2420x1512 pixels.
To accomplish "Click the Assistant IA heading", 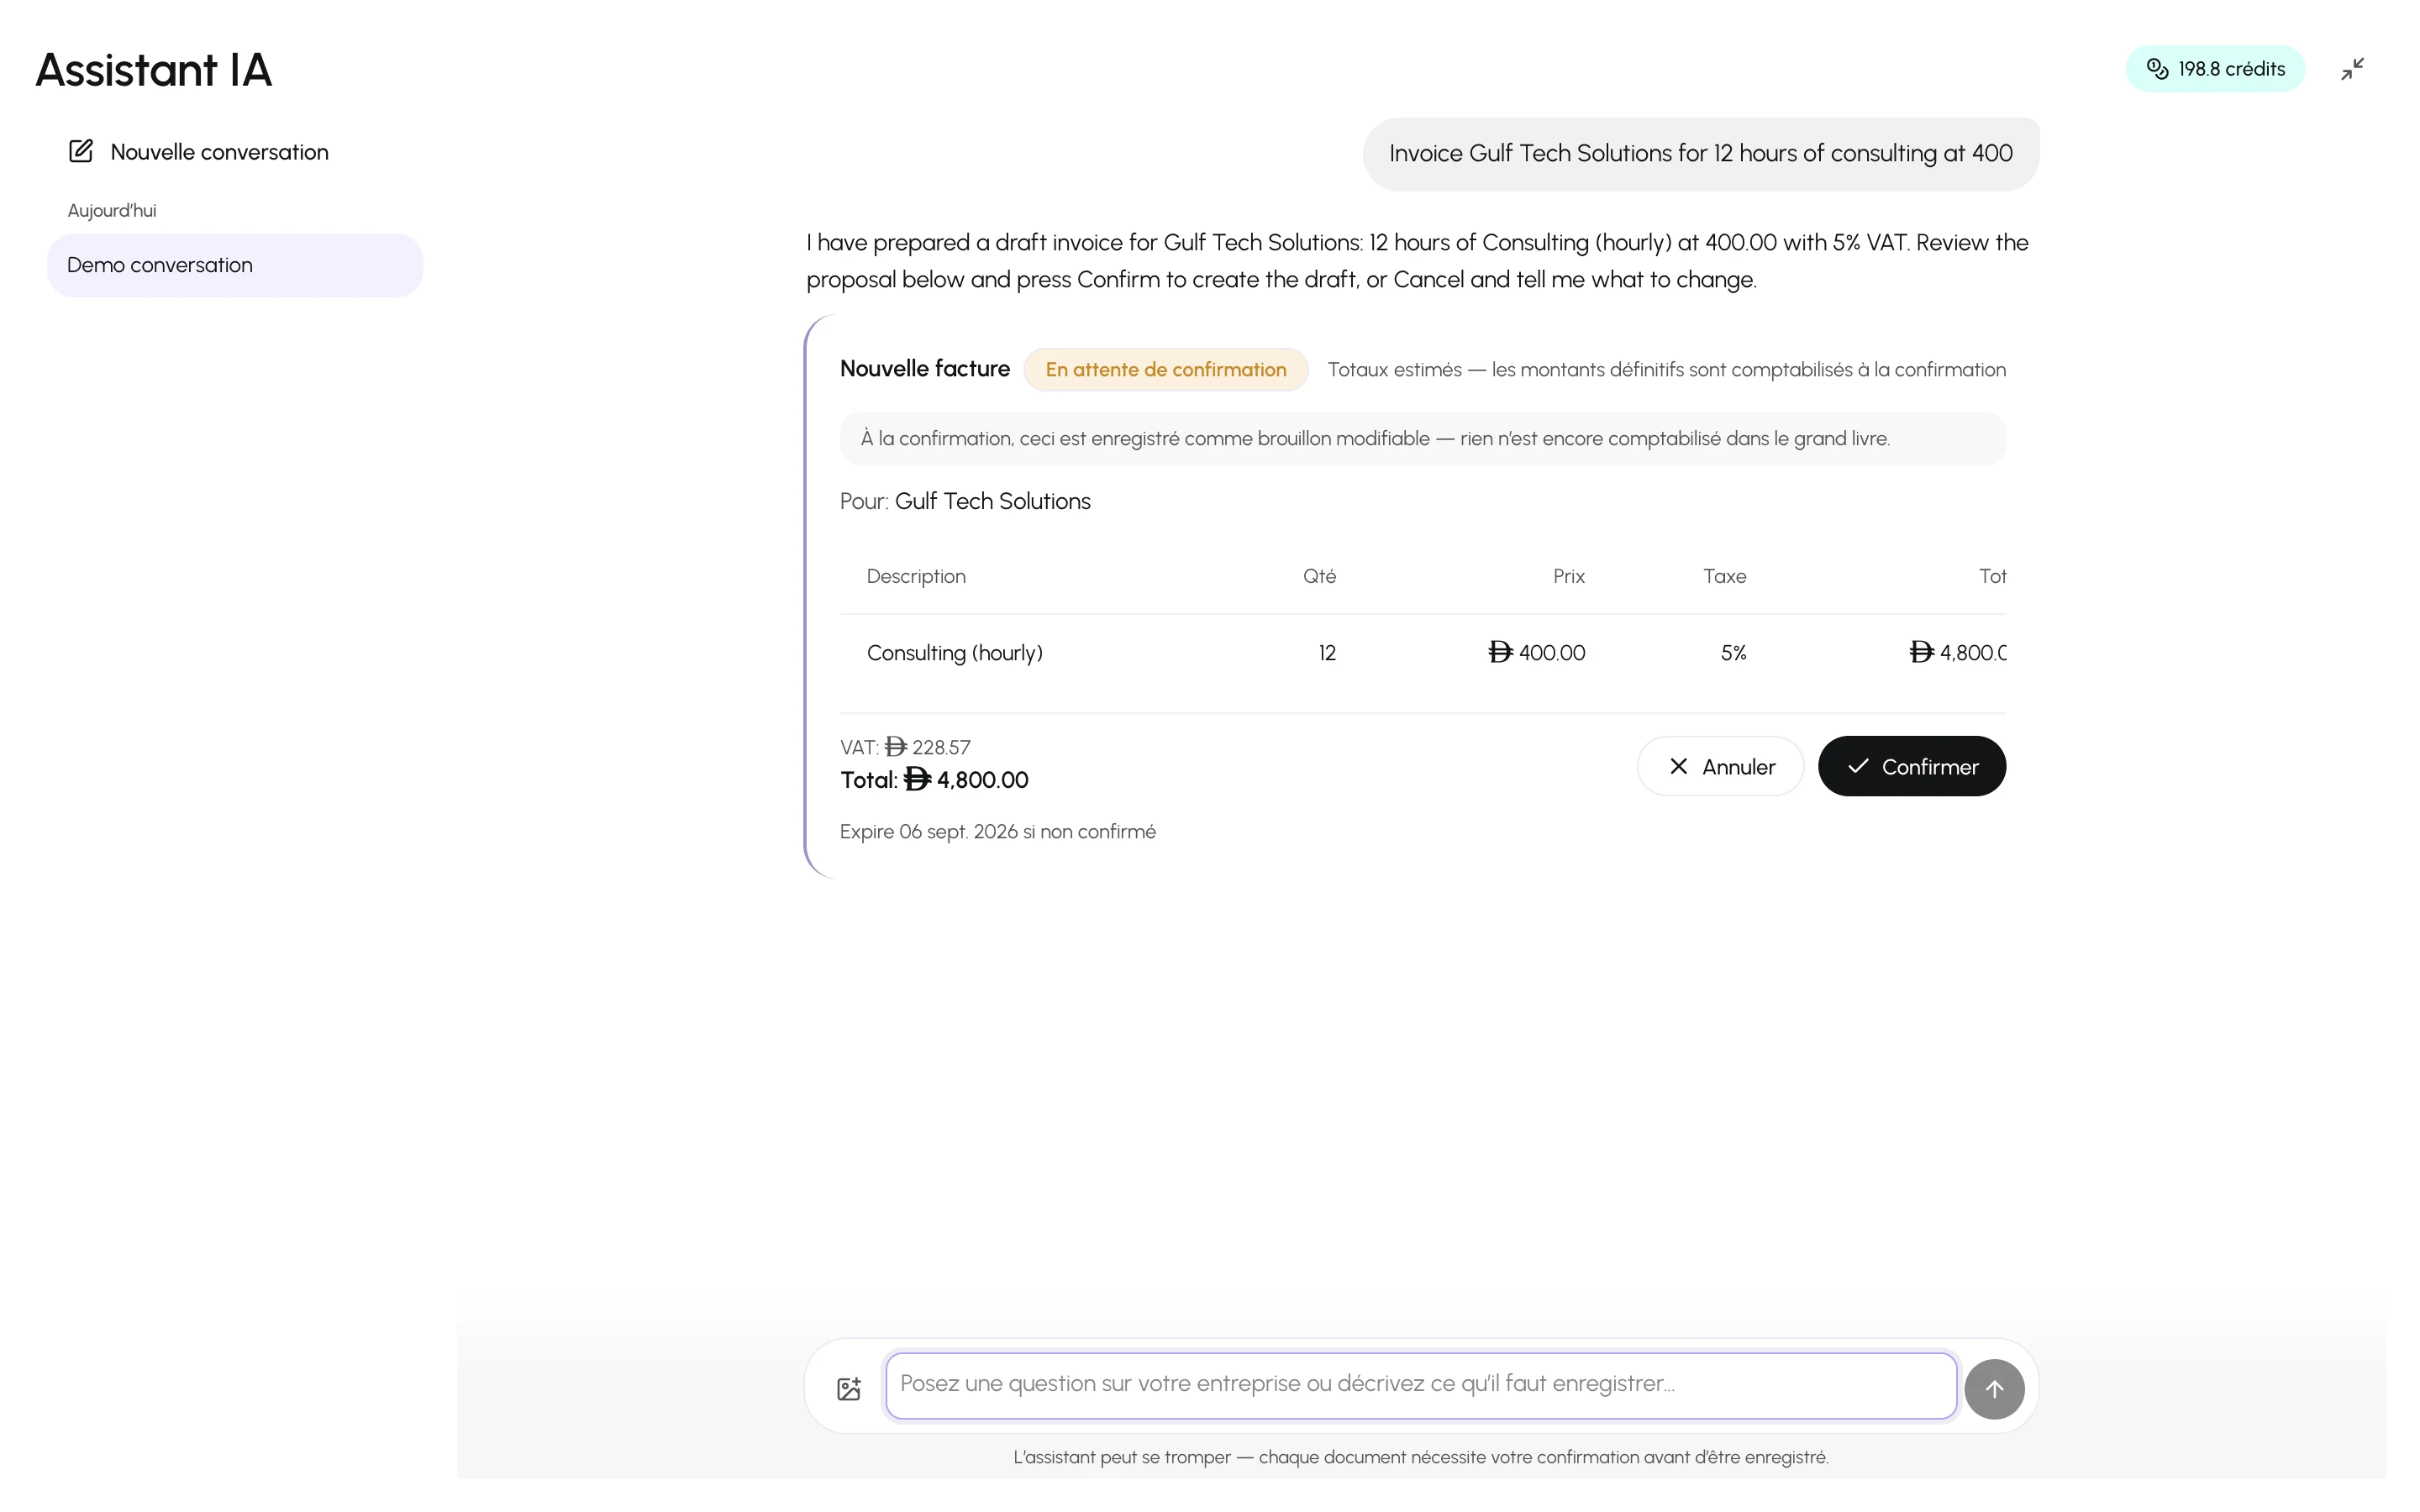I will 154,70.
